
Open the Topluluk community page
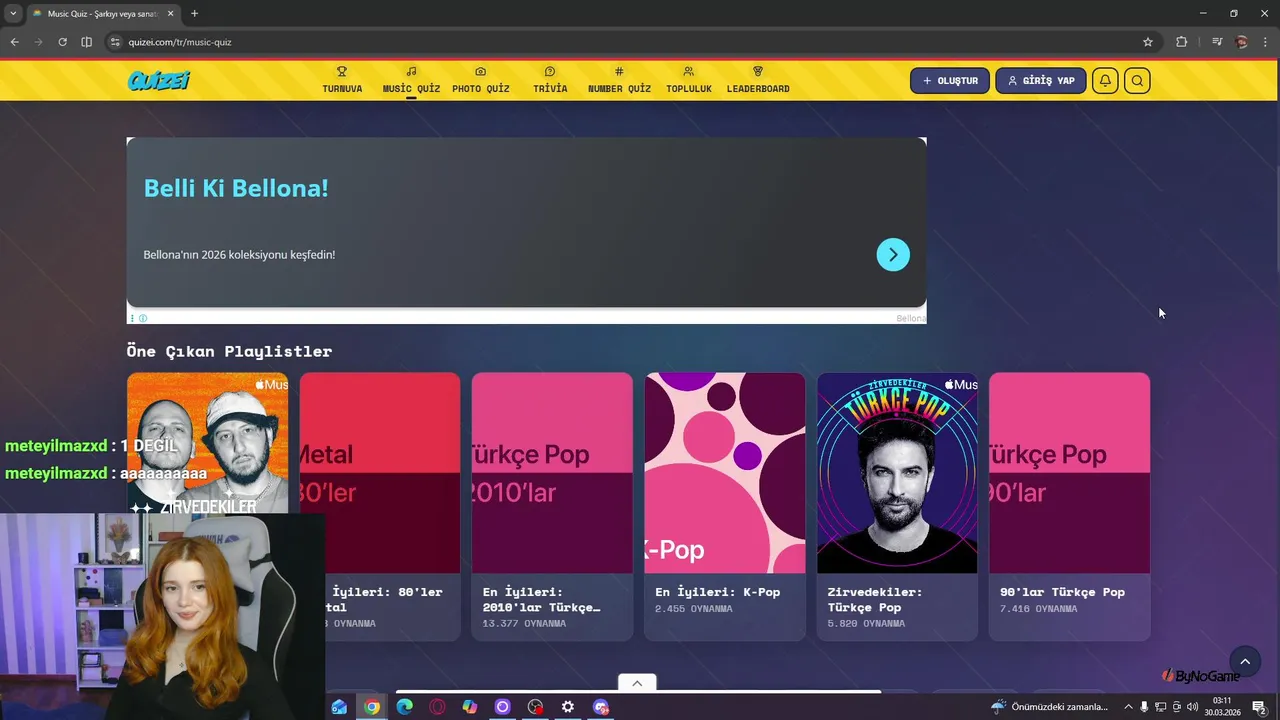click(x=688, y=80)
